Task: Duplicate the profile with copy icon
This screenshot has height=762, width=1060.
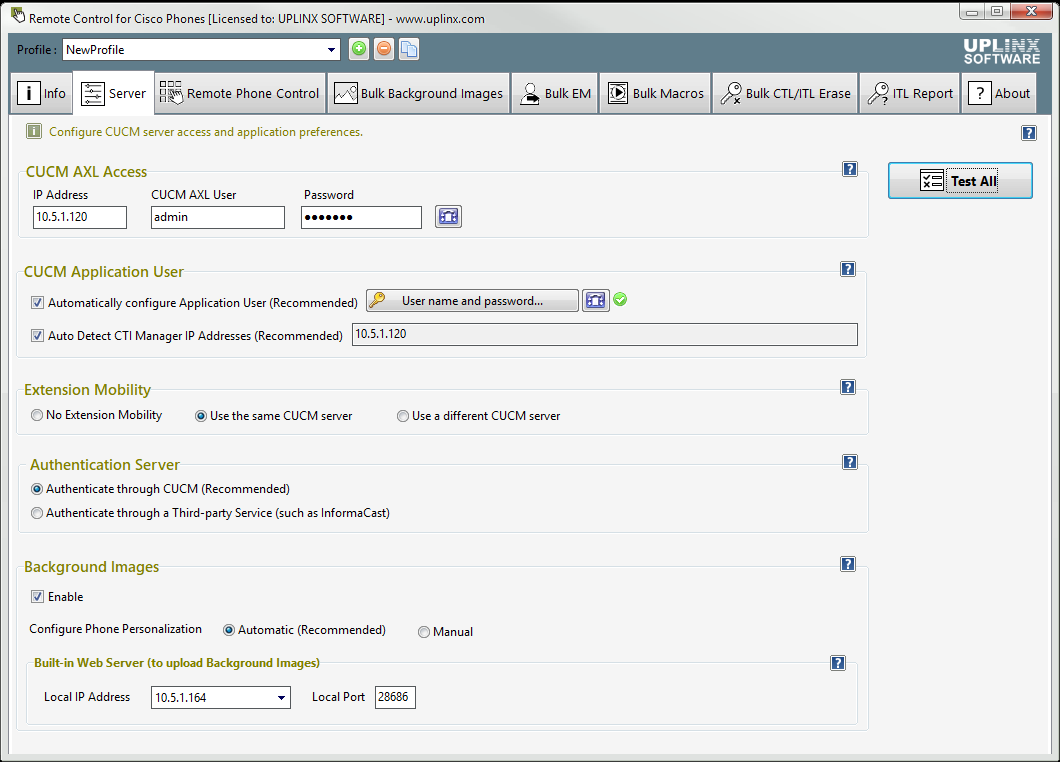Action: coord(409,49)
